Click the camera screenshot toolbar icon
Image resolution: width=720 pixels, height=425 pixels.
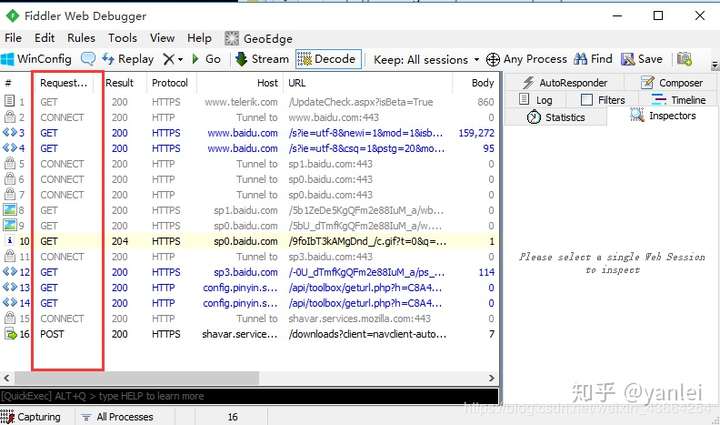coord(684,59)
